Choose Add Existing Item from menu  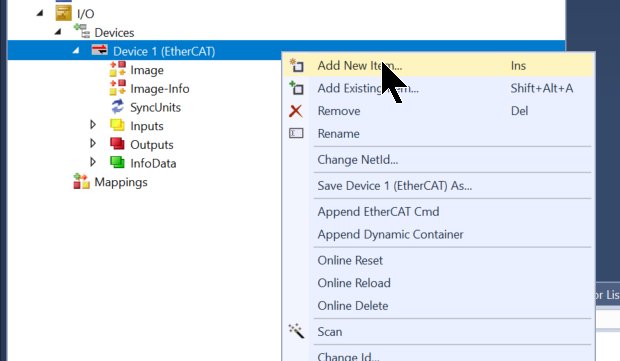[439, 88]
